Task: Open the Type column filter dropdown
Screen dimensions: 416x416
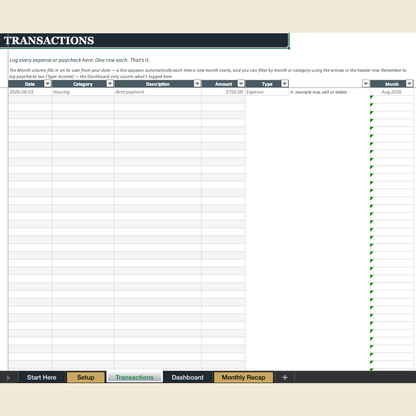Action: coord(285,84)
